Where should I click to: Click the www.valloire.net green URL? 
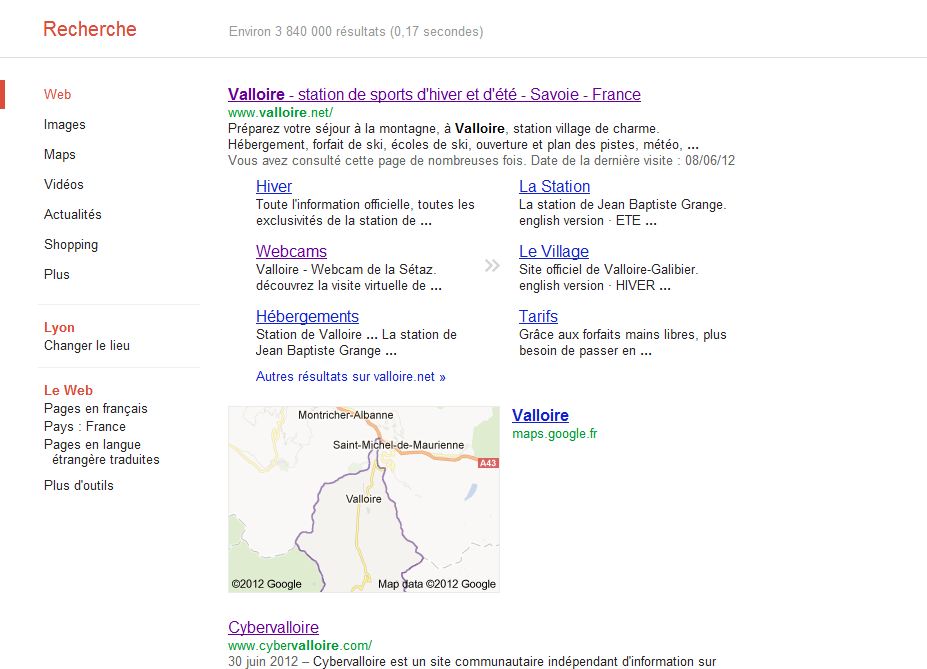tap(280, 112)
